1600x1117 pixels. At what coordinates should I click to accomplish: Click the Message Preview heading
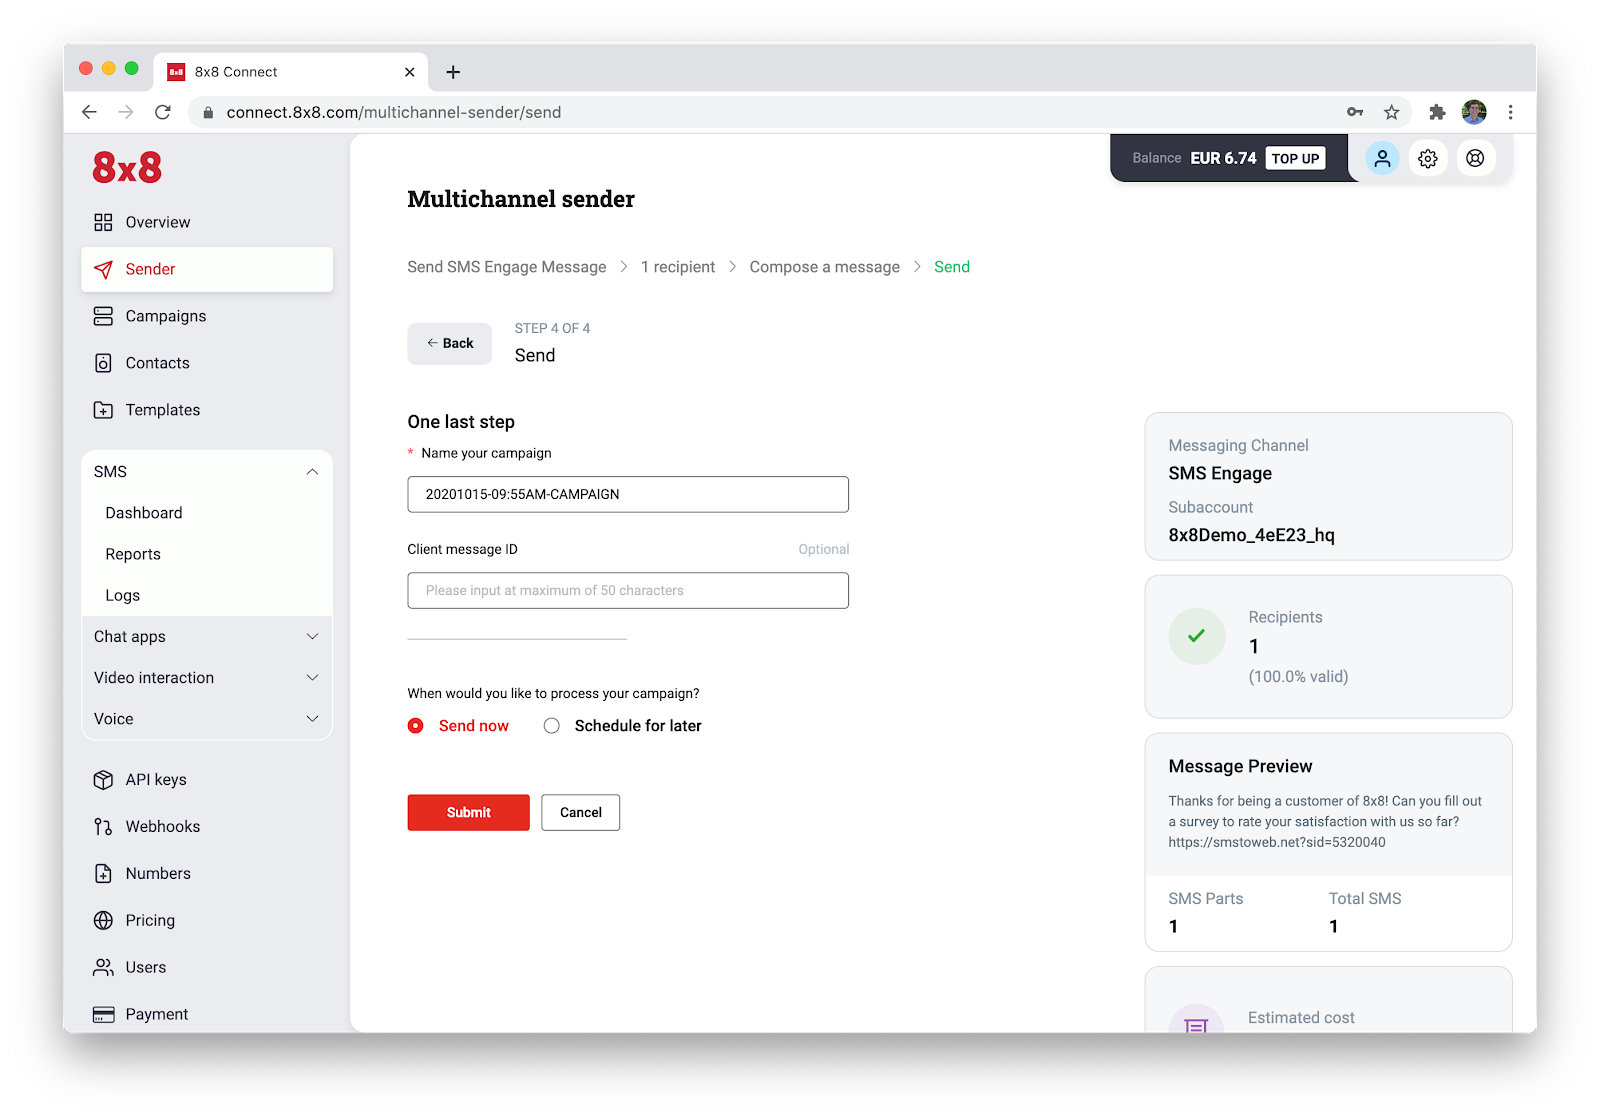(1240, 766)
